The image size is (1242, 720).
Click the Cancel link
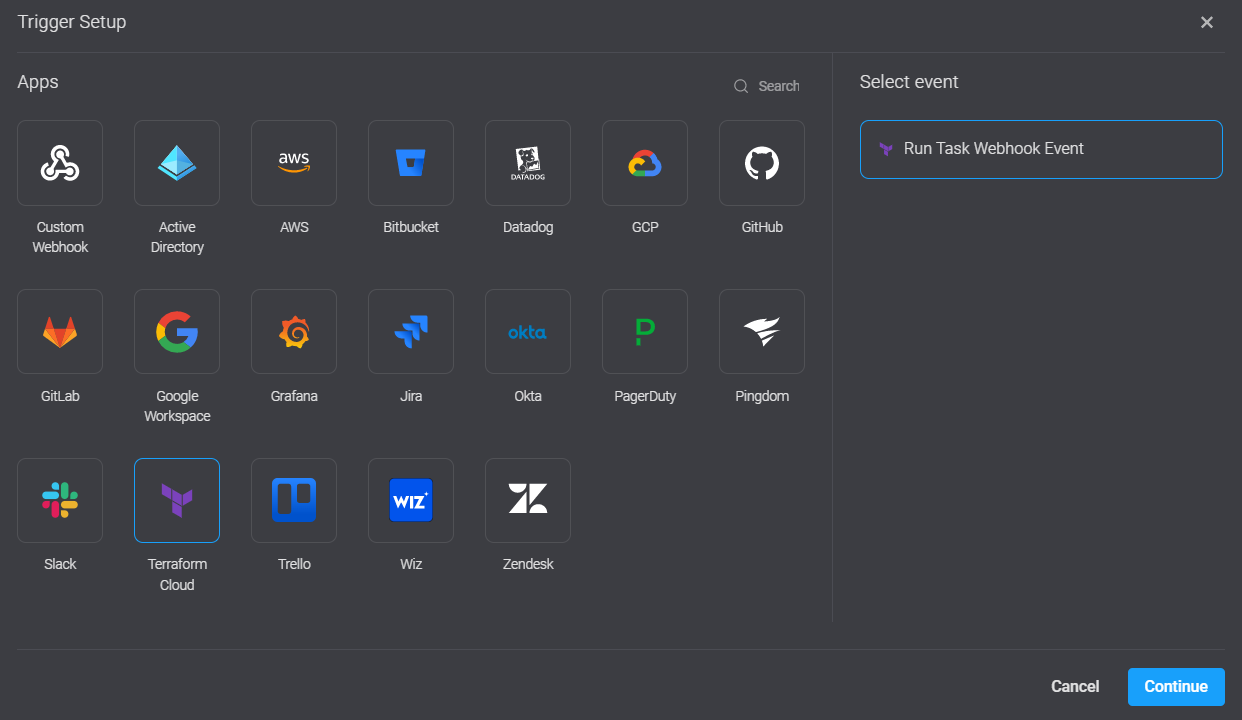[x=1075, y=687]
